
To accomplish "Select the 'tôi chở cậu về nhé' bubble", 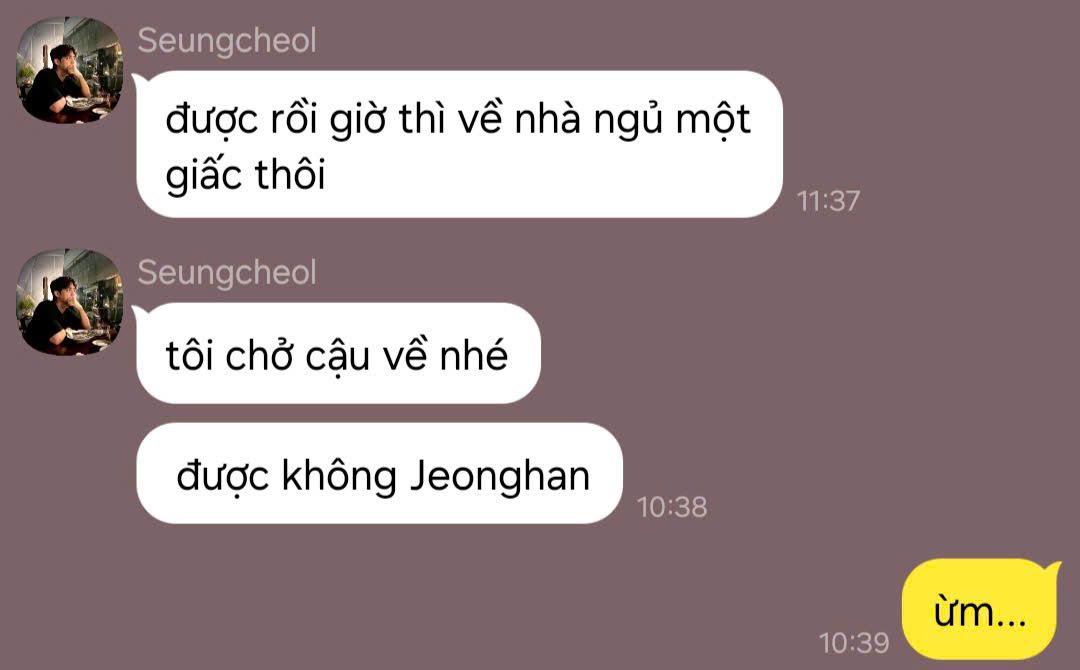I will click(x=338, y=353).
